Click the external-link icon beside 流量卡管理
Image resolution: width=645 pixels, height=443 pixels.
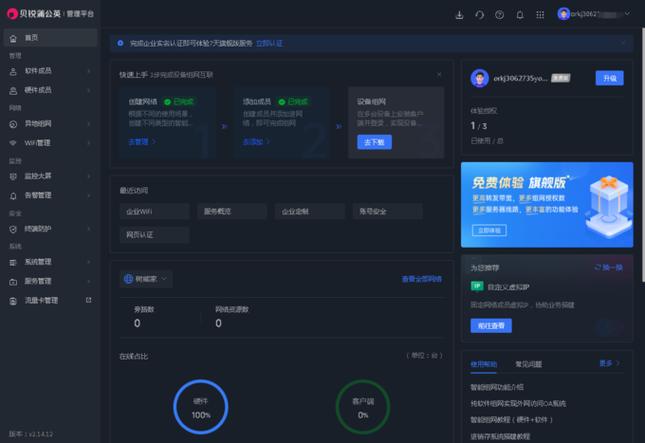tap(88, 300)
